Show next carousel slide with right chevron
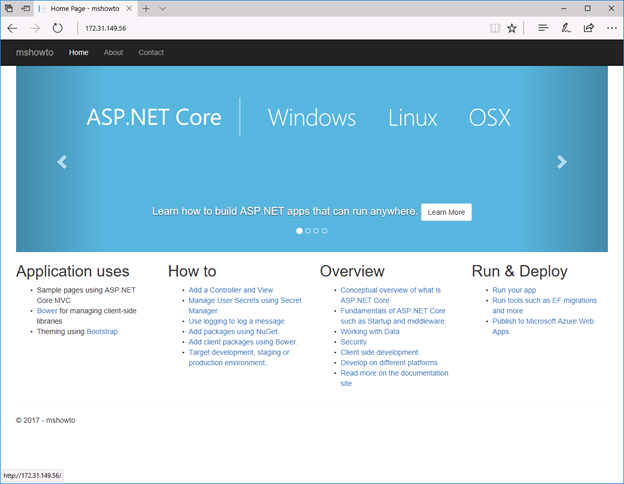This screenshot has height=484, width=624. [x=562, y=162]
